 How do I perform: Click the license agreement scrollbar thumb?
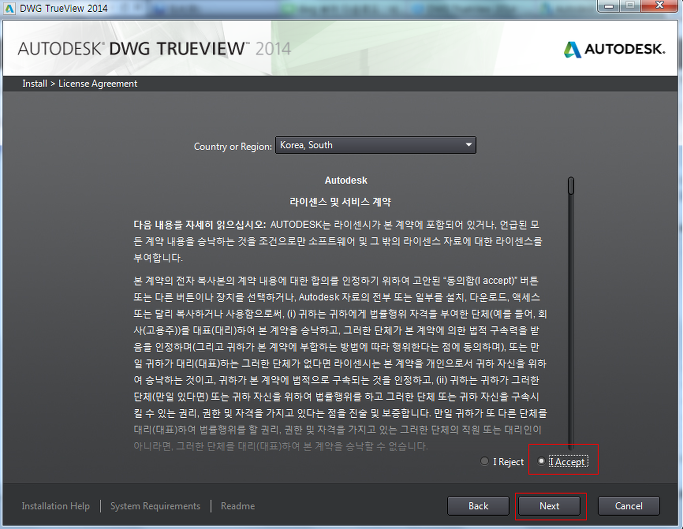(x=571, y=186)
